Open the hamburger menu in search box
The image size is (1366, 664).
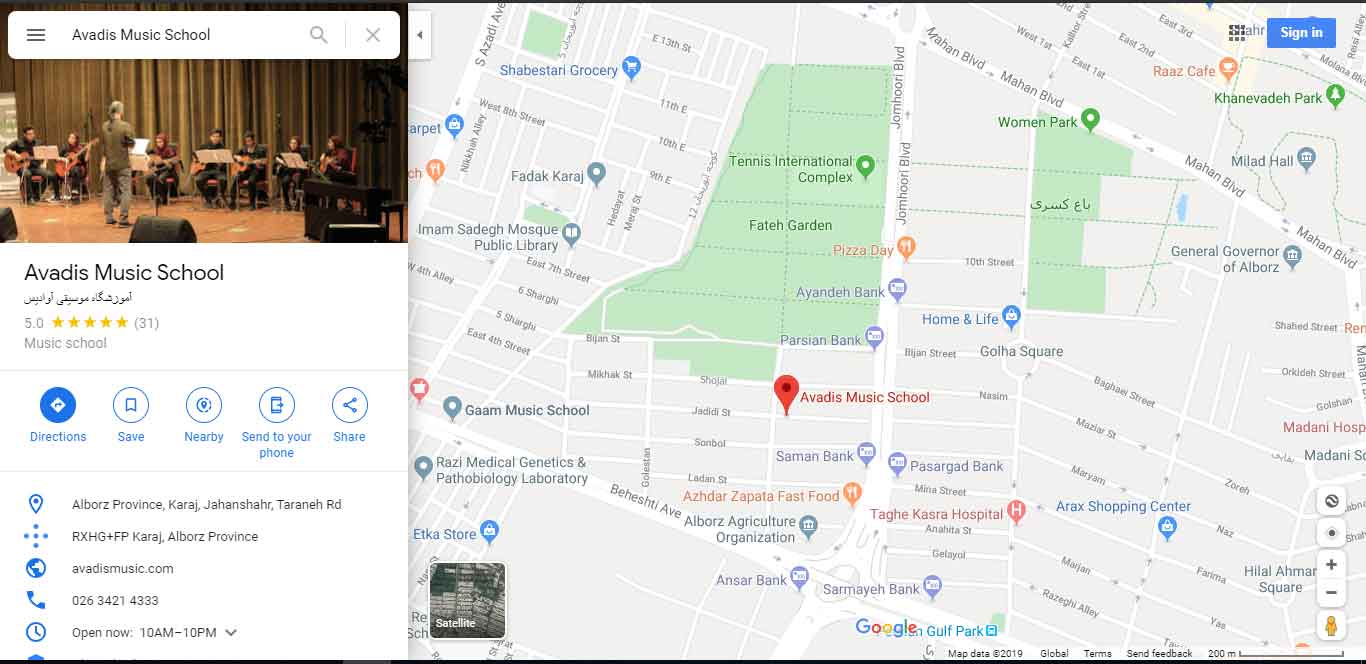36,35
